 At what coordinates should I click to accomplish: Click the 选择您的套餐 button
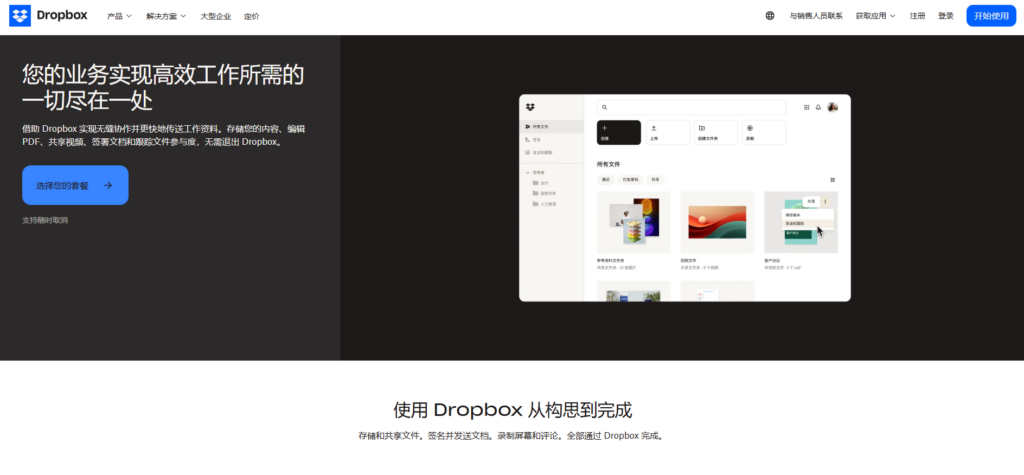point(75,186)
